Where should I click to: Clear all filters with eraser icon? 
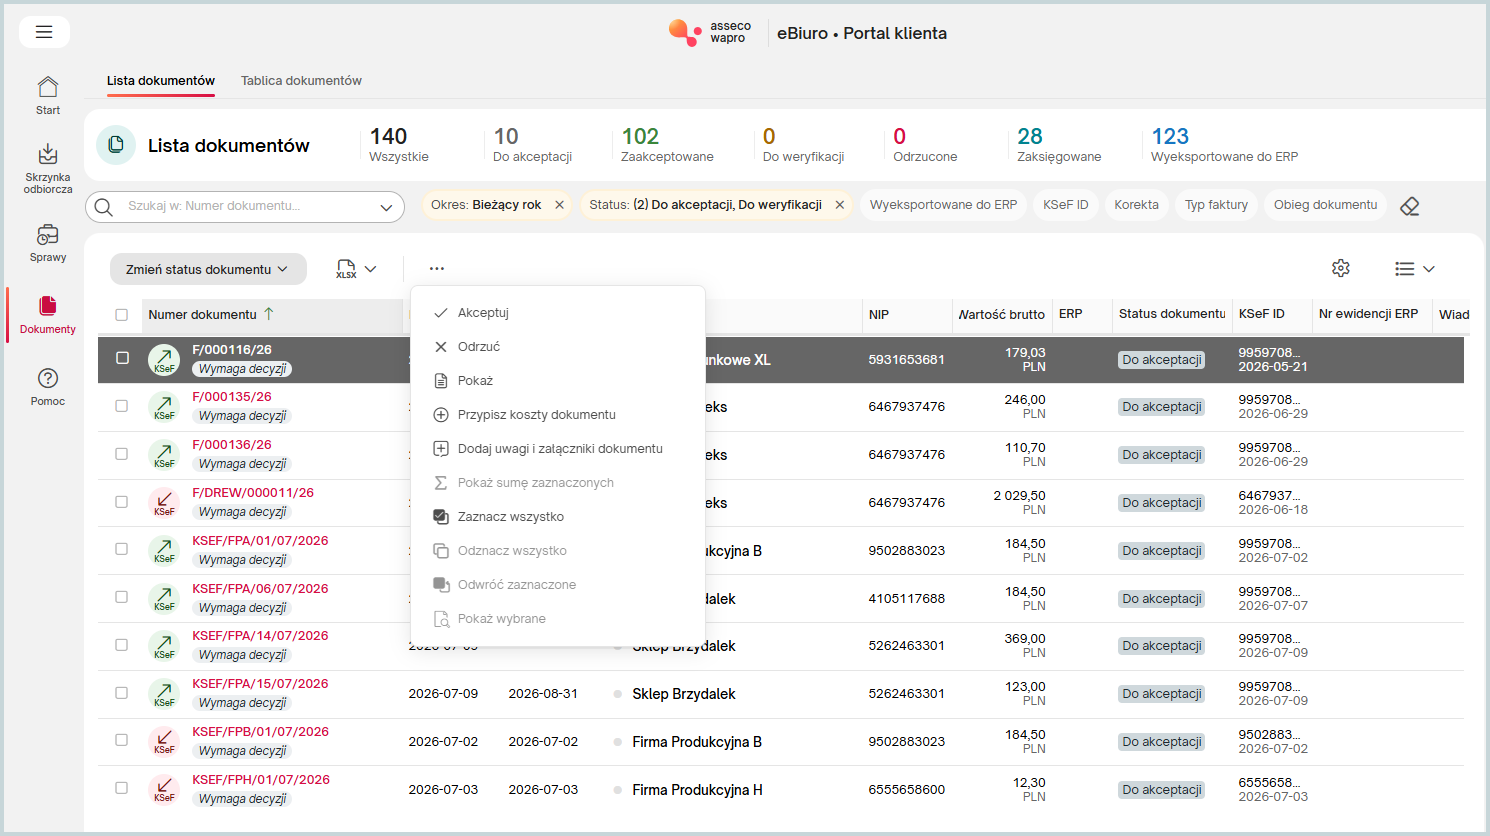click(x=1410, y=206)
